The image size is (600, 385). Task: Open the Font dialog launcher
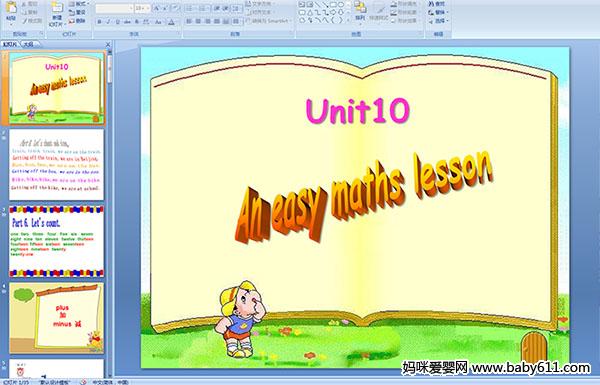pyautogui.click(x=178, y=34)
